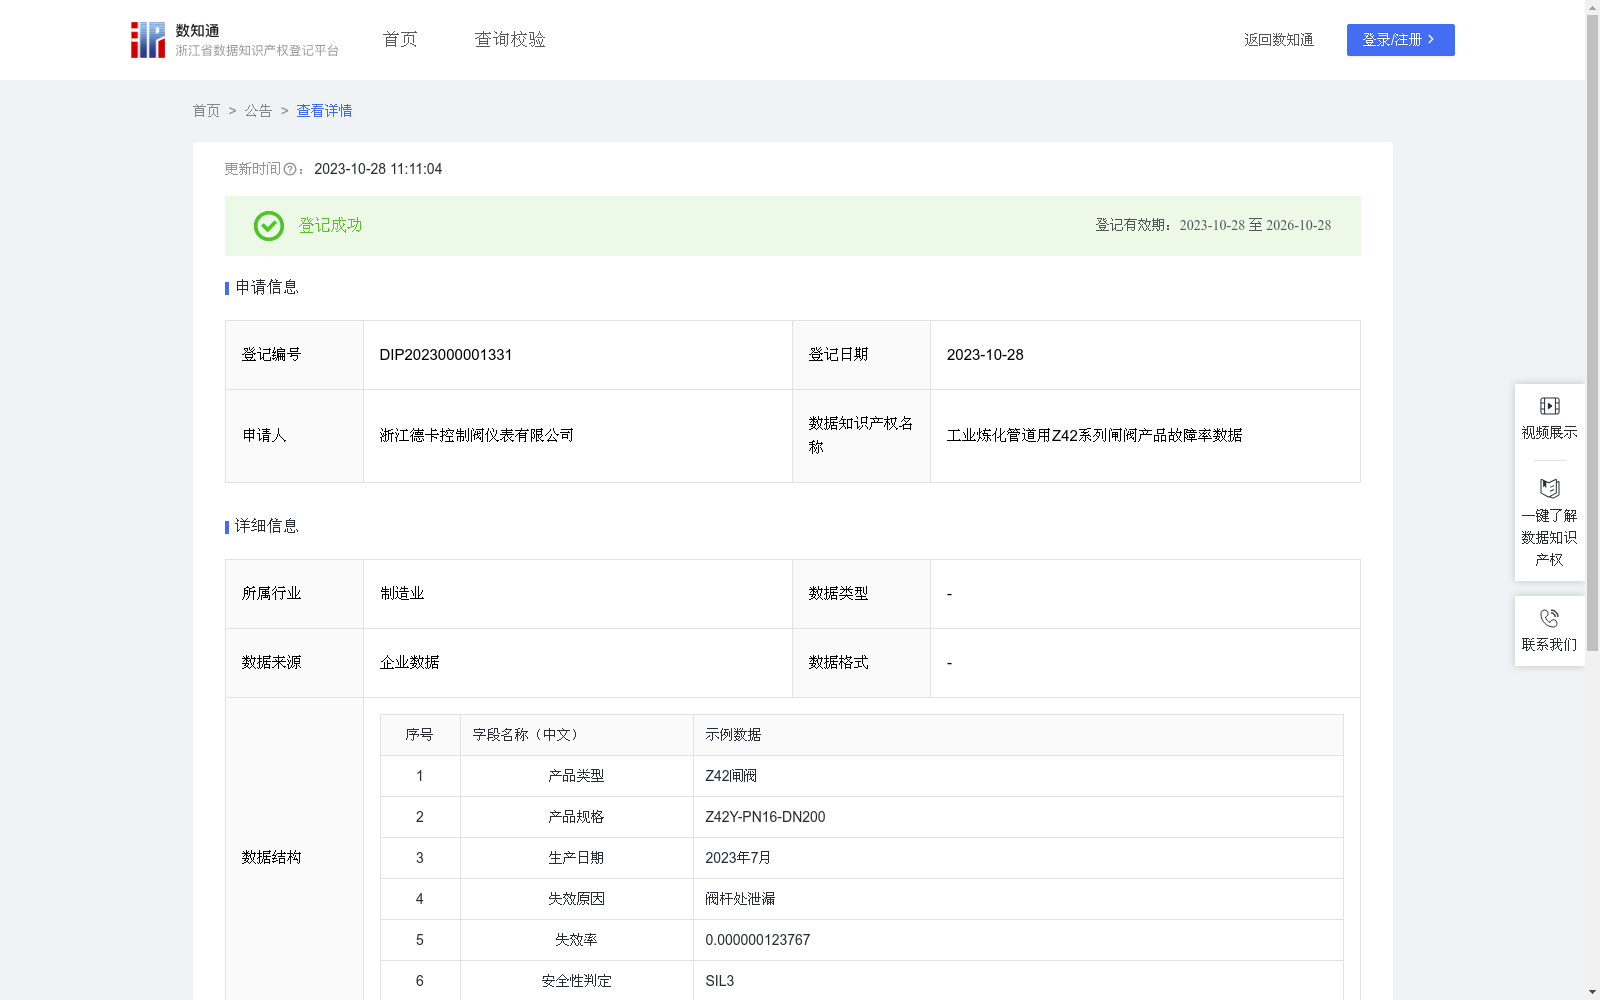Click the 产品规格 field name
Screen dimensions: 1600x1000
[x=576, y=817]
